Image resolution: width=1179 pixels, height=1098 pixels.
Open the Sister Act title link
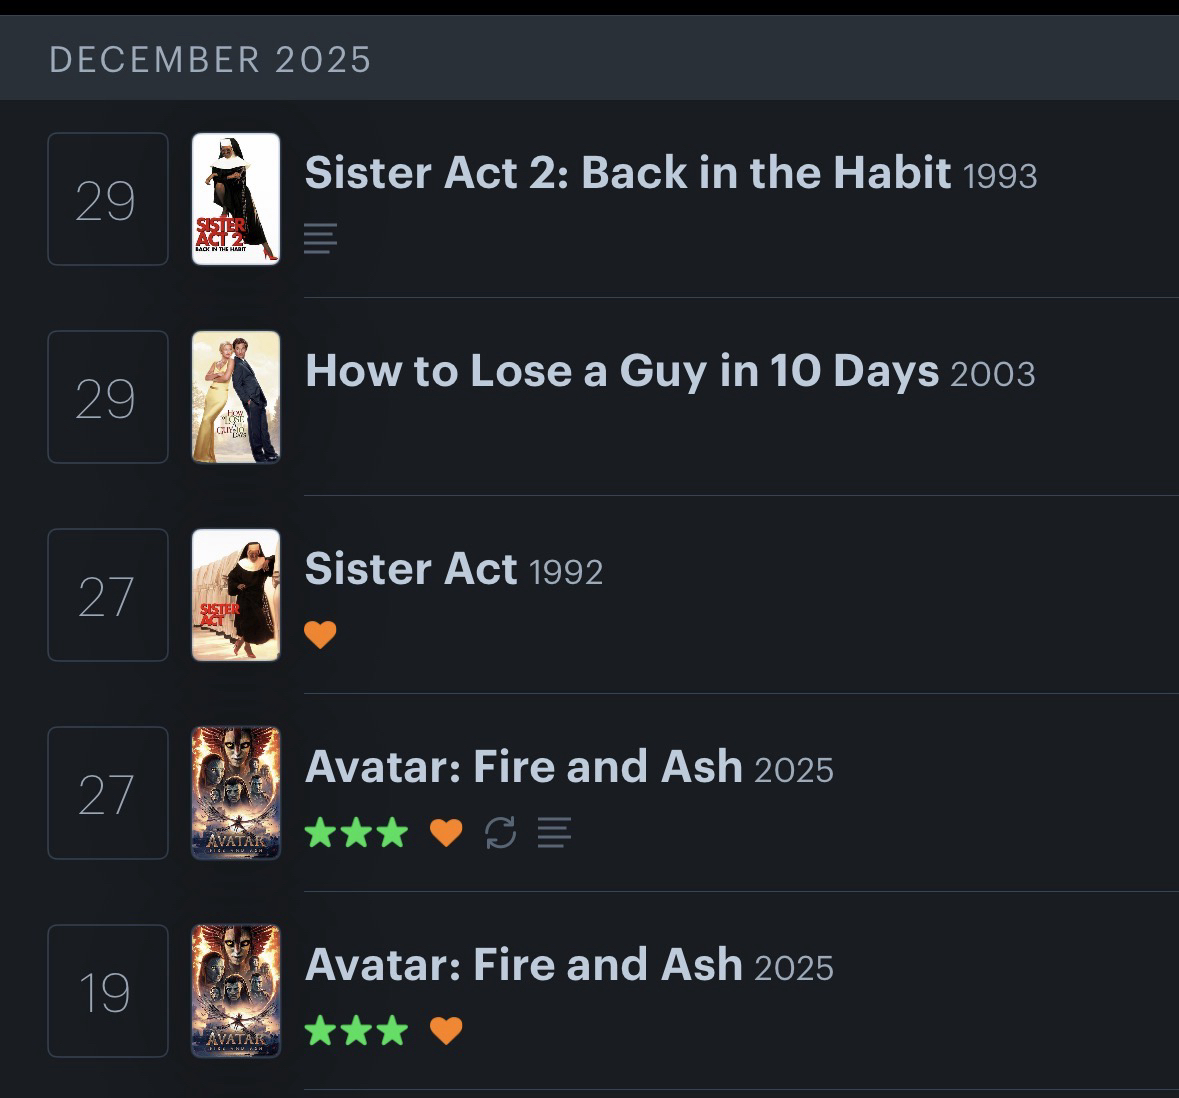411,569
